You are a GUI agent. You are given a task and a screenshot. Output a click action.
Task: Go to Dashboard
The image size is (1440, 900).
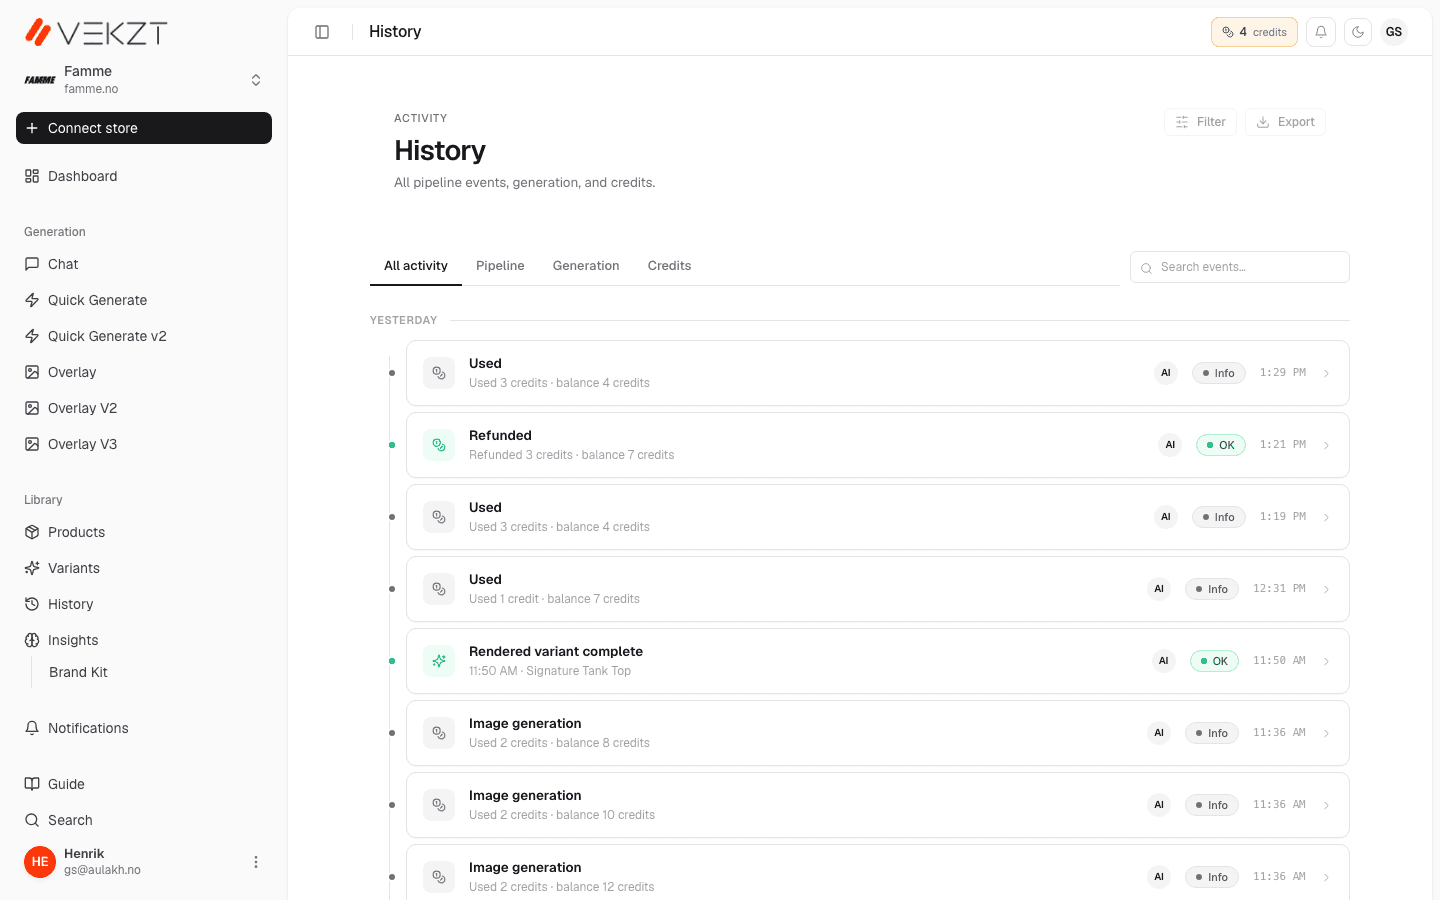coord(144,176)
